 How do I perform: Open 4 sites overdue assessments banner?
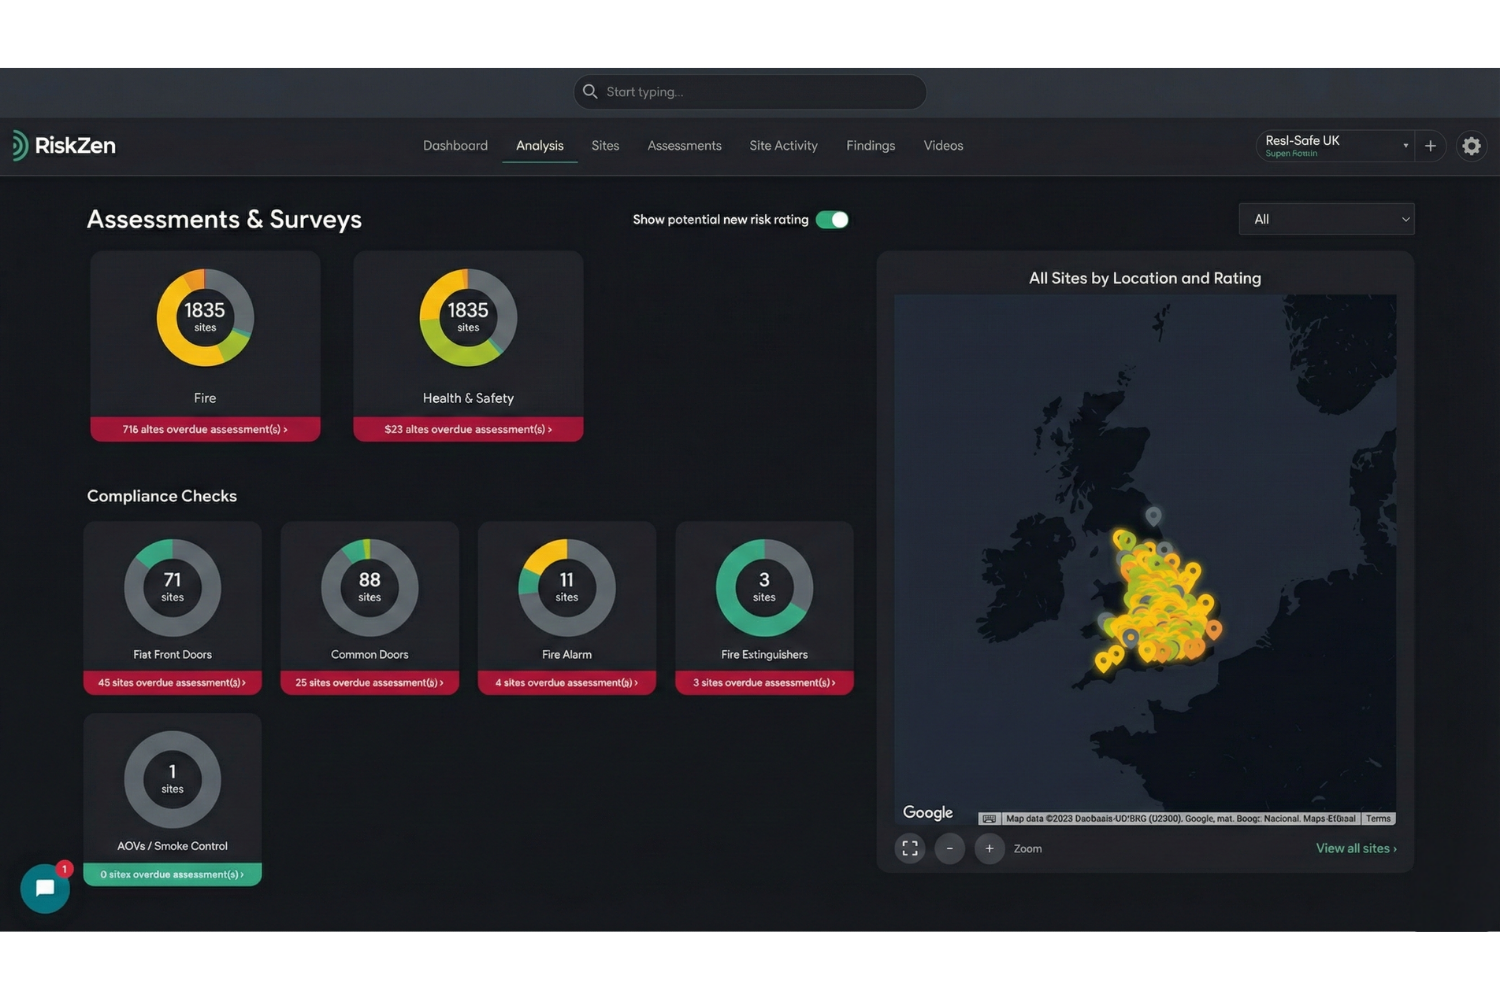pos(567,682)
